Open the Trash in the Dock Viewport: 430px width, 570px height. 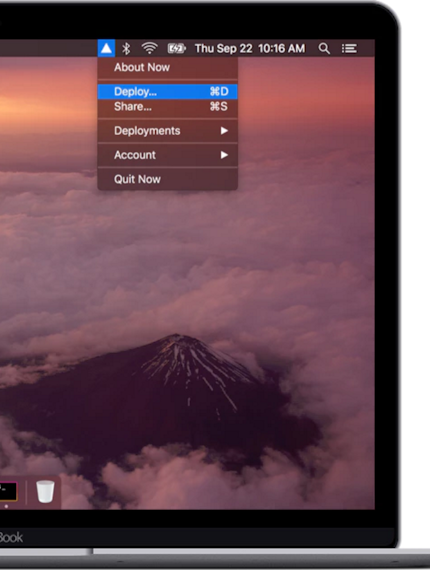click(x=45, y=491)
